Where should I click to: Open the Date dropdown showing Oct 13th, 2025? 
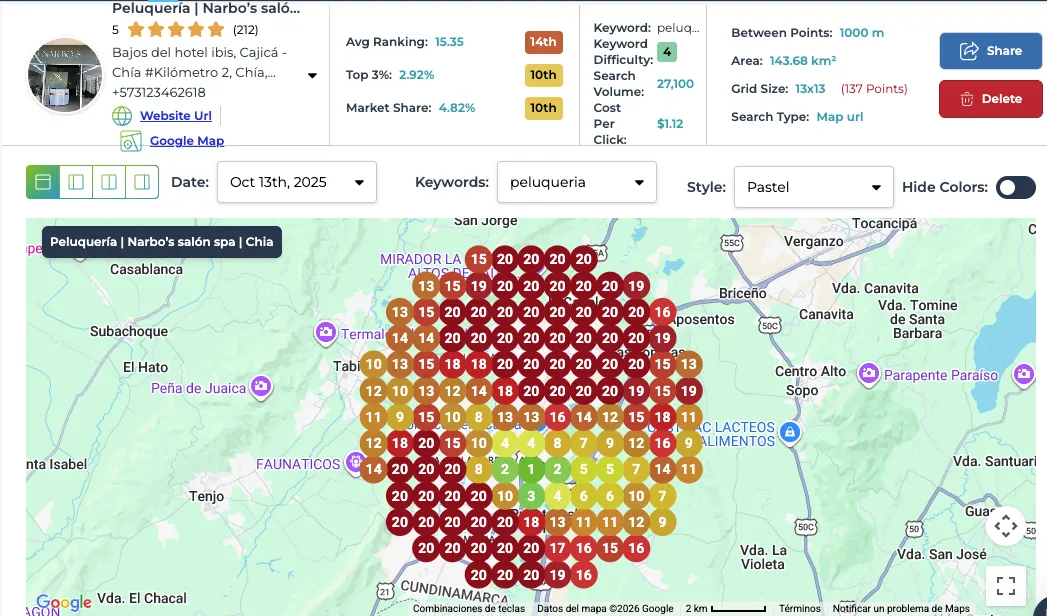tap(295, 182)
